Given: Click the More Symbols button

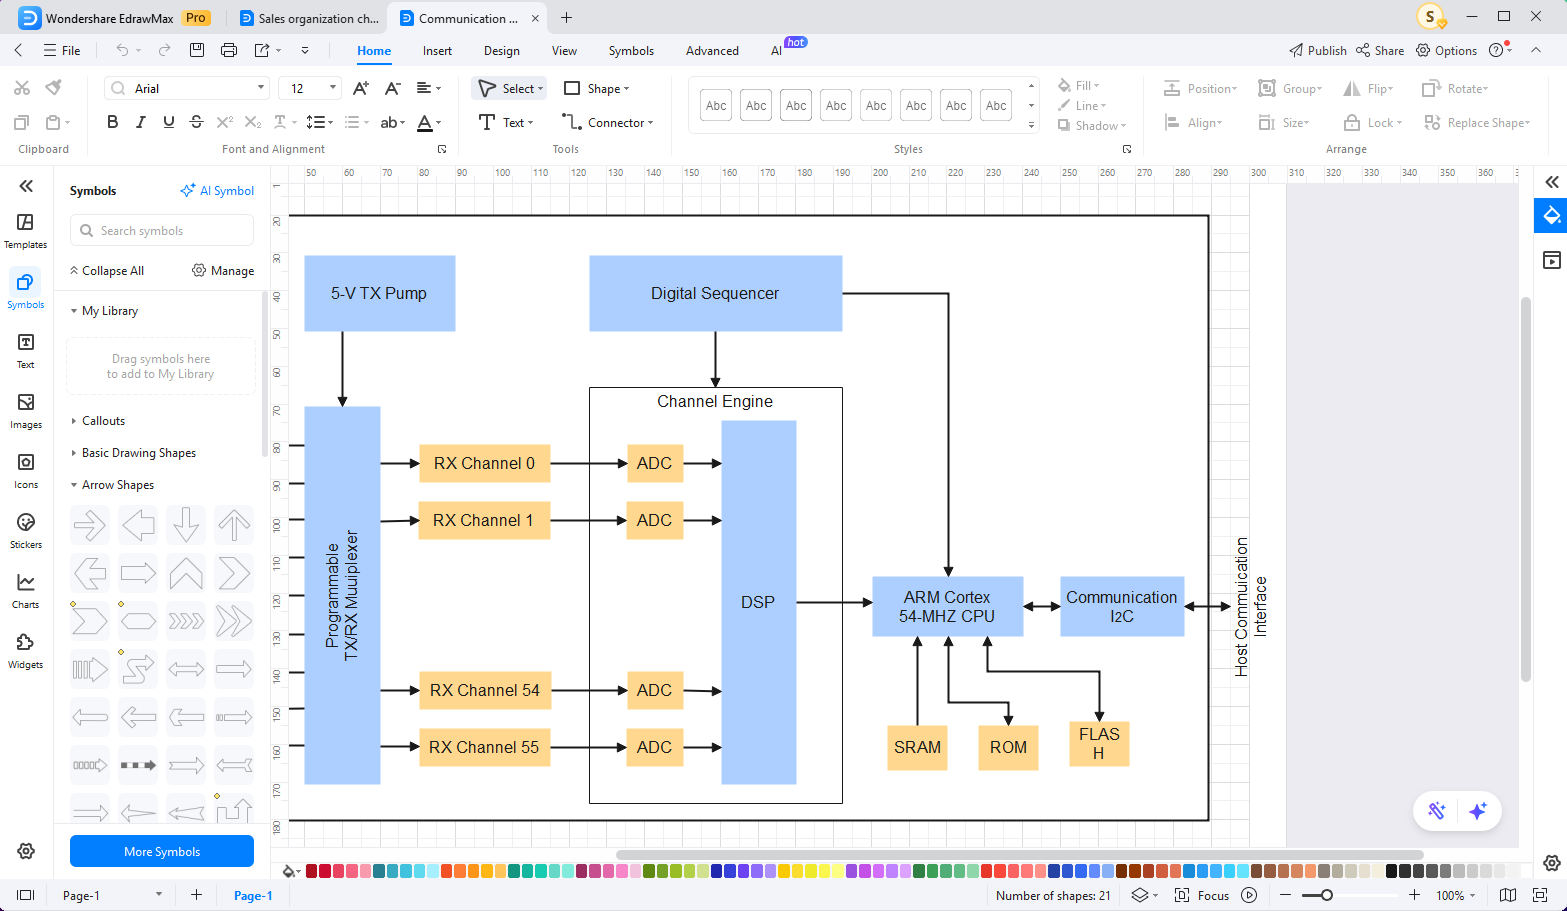Looking at the screenshot, I should pos(162,851).
